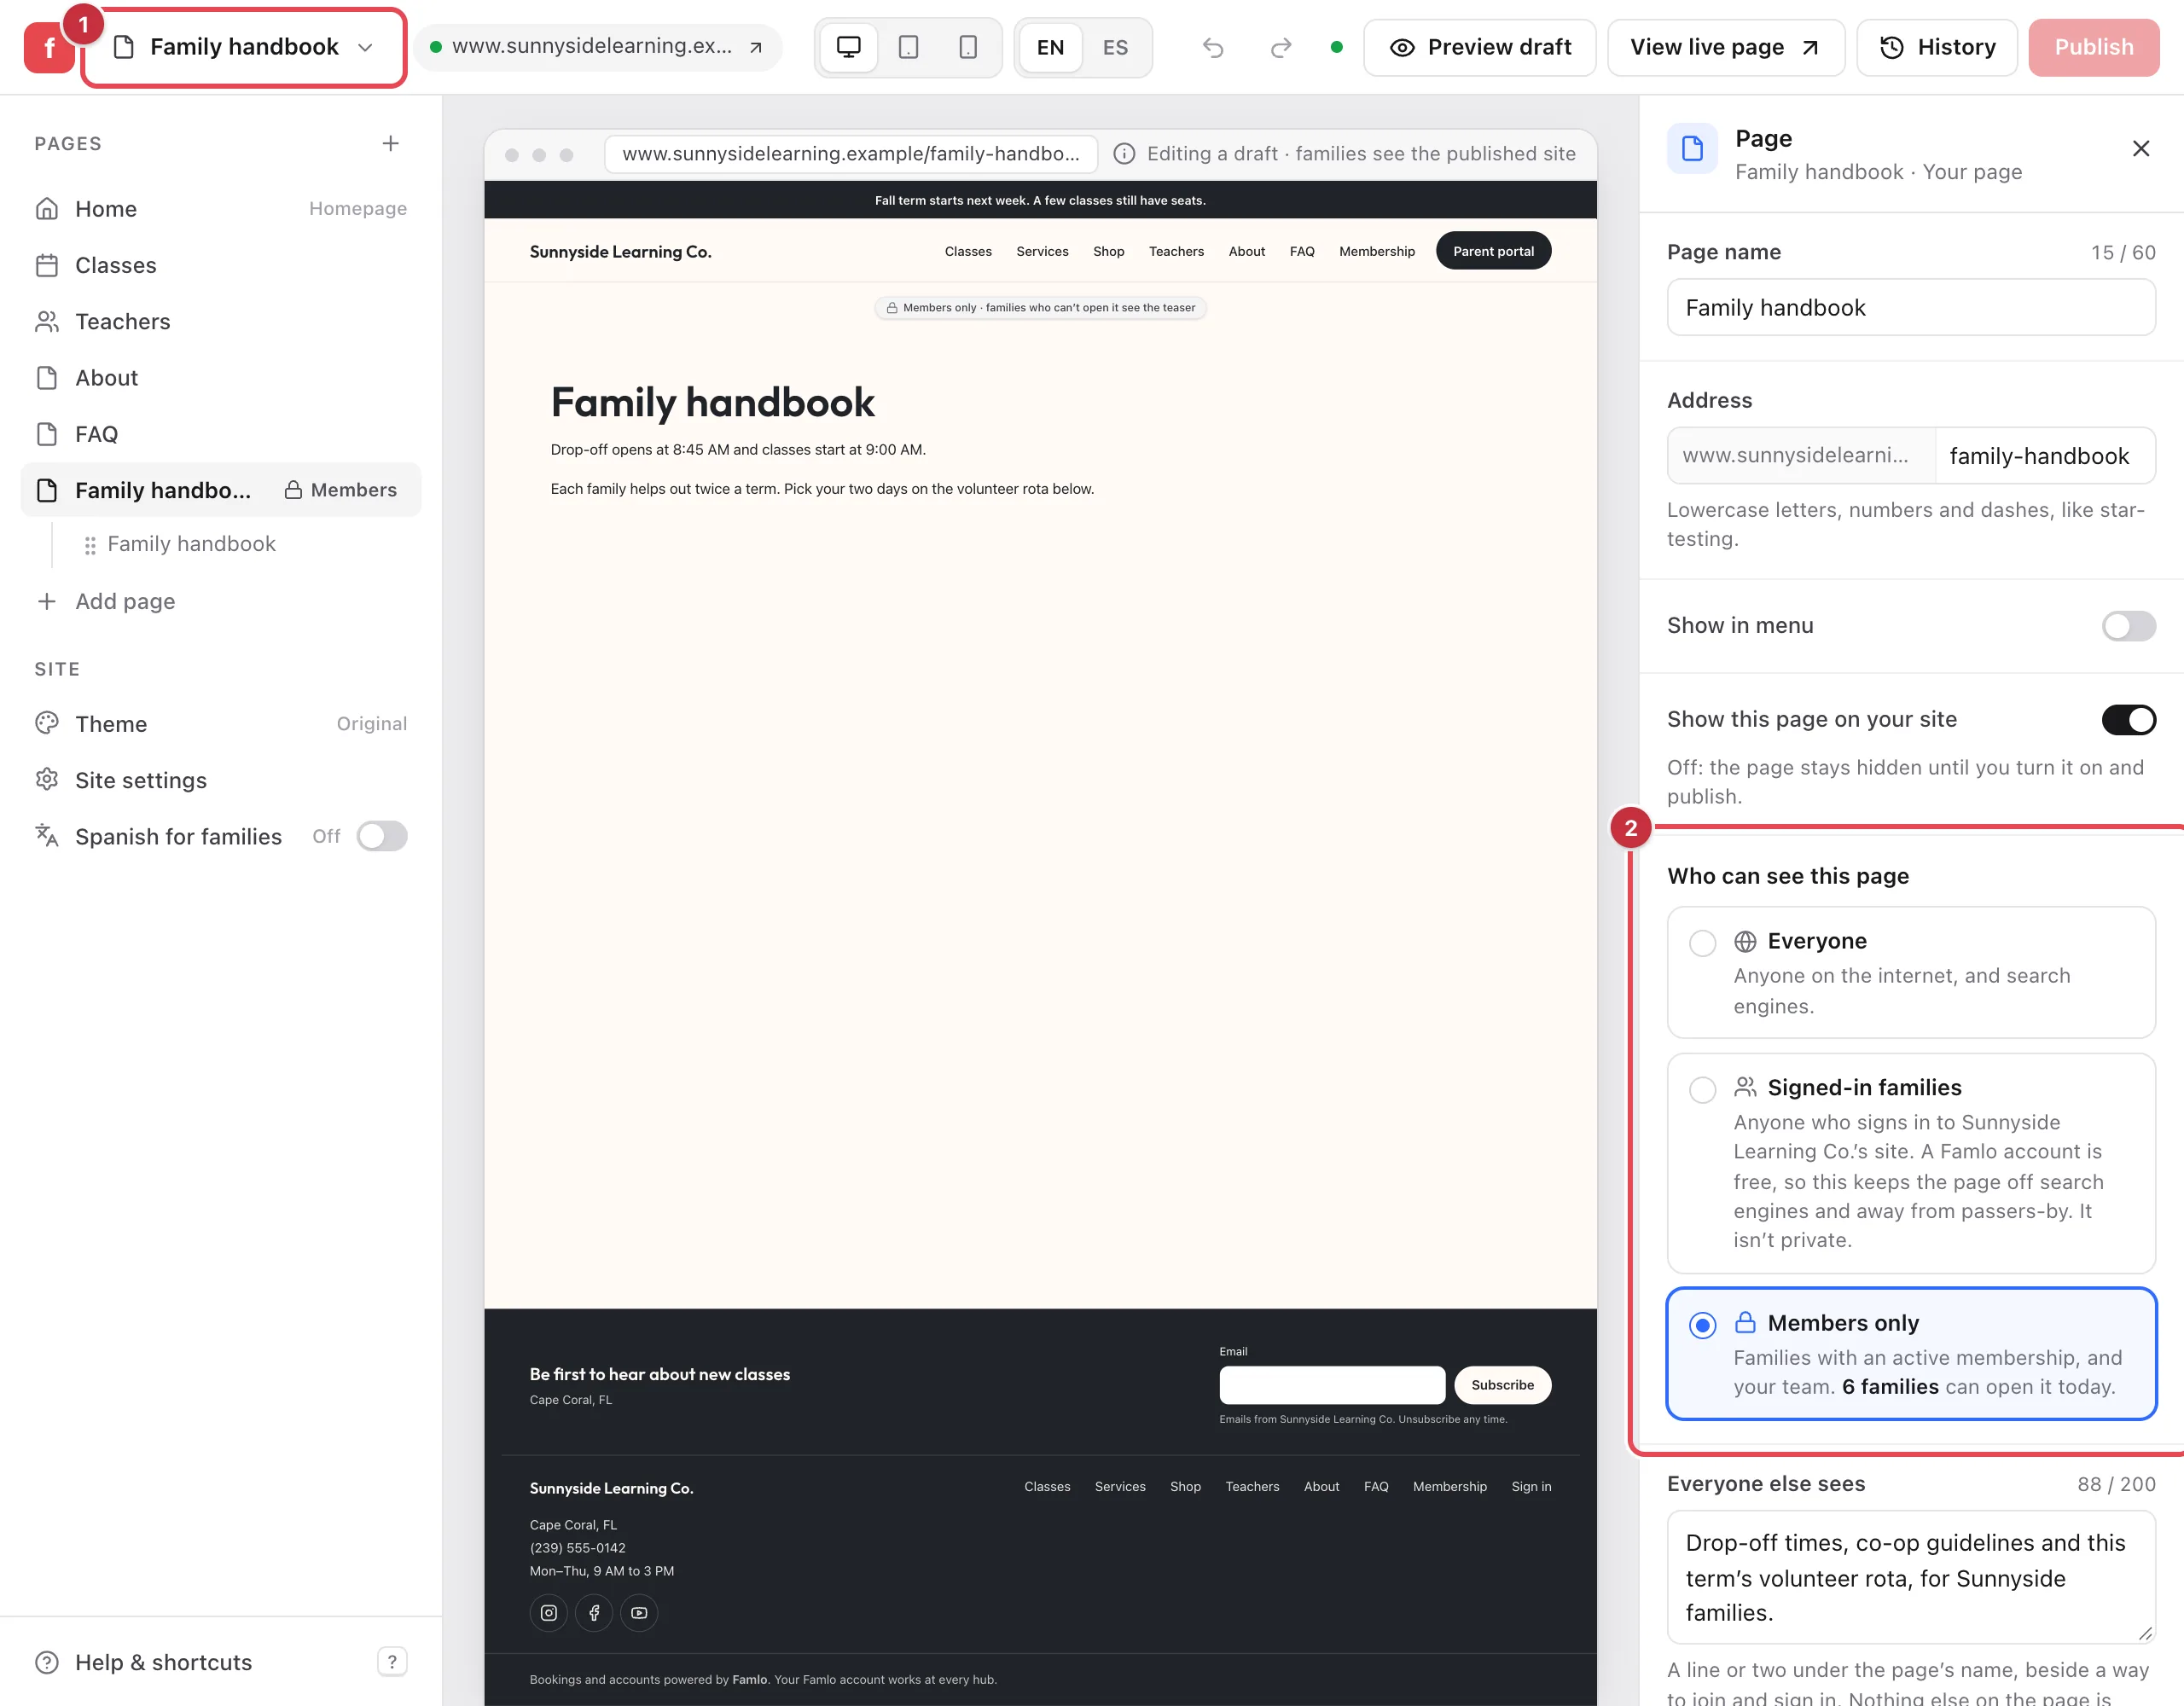Click Services in the preview header nav
Viewport: 2184px width, 1706px height.
click(1042, 251)
